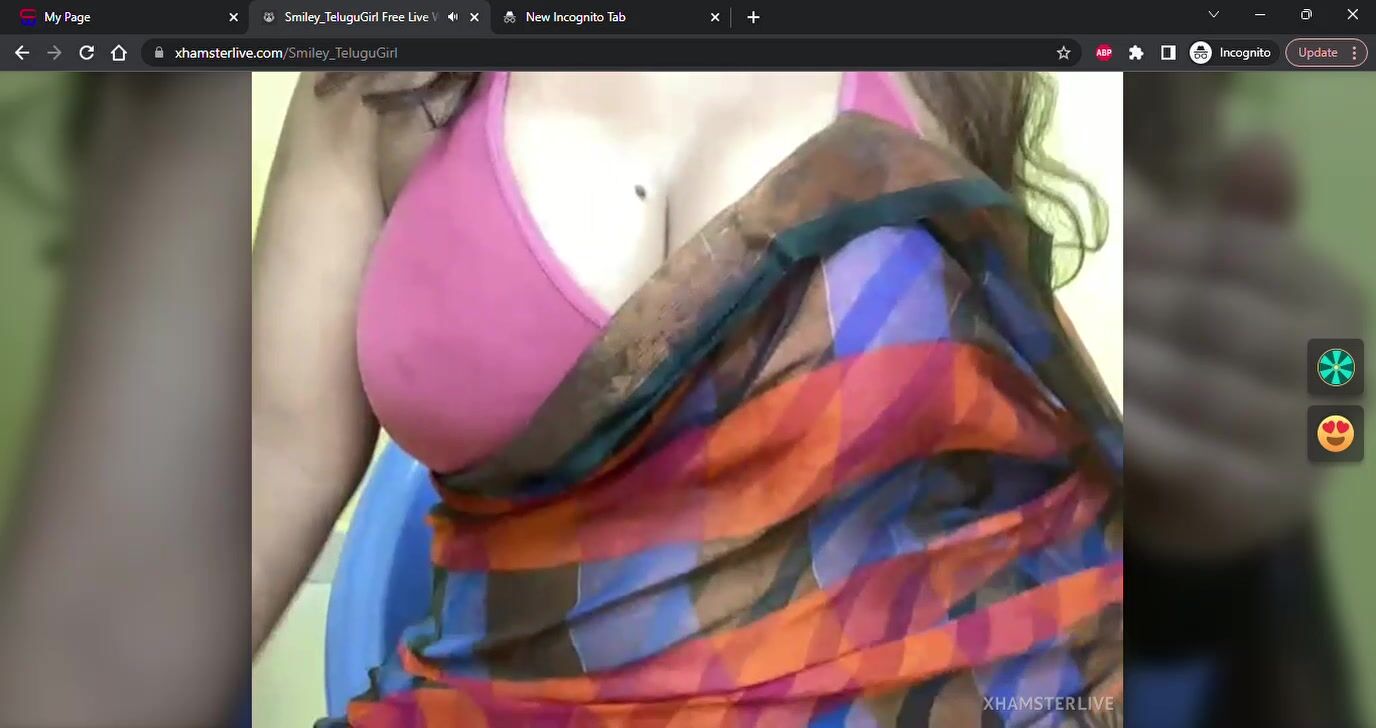Click the forward navigation arrow
This screenshot has width=1376, height=728.
tap(54, 53)
